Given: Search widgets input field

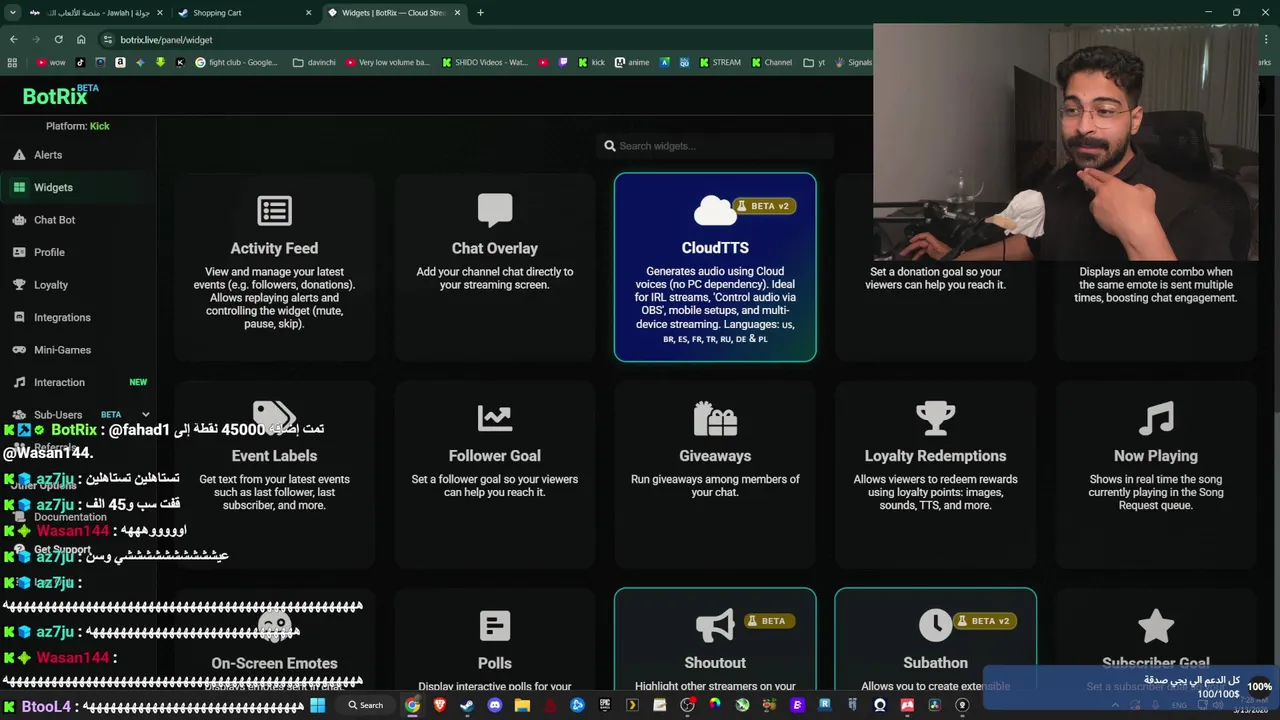Looking at the screenshot, I should coord(715,146).
